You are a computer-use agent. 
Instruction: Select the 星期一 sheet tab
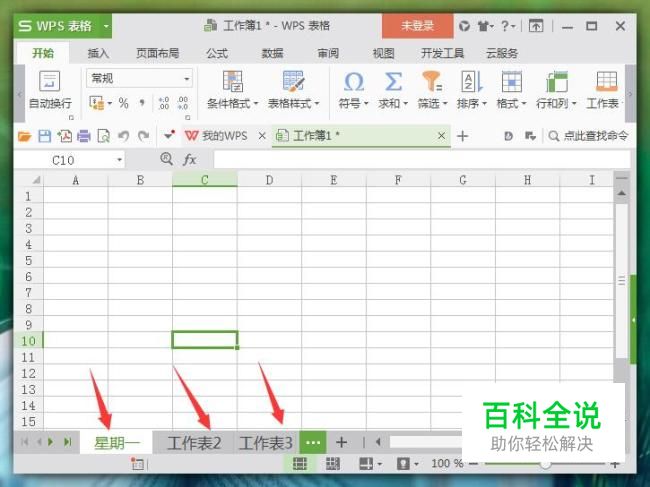[117, 443]
